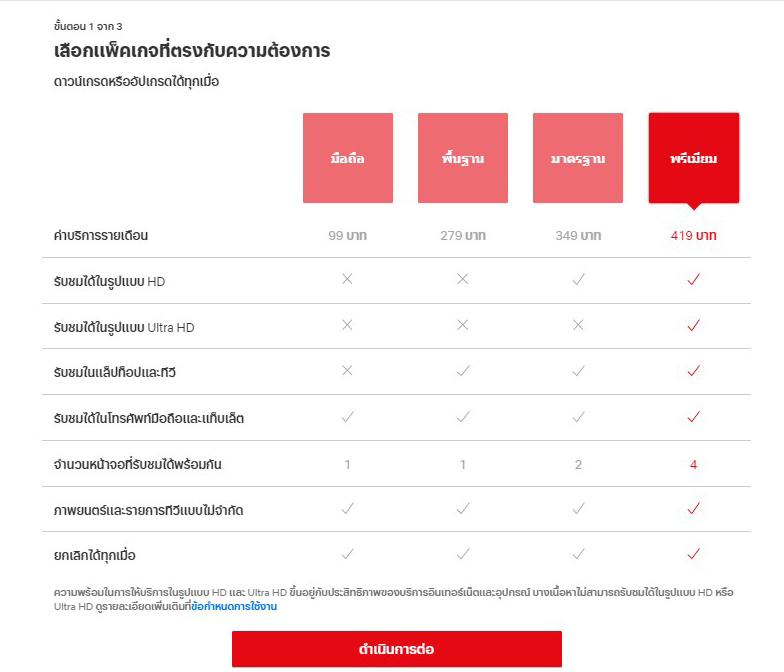Screen dimensions: 784x672
Task: Click the screens count 2 for มาตรฐาน
Action: coord(578,464)
